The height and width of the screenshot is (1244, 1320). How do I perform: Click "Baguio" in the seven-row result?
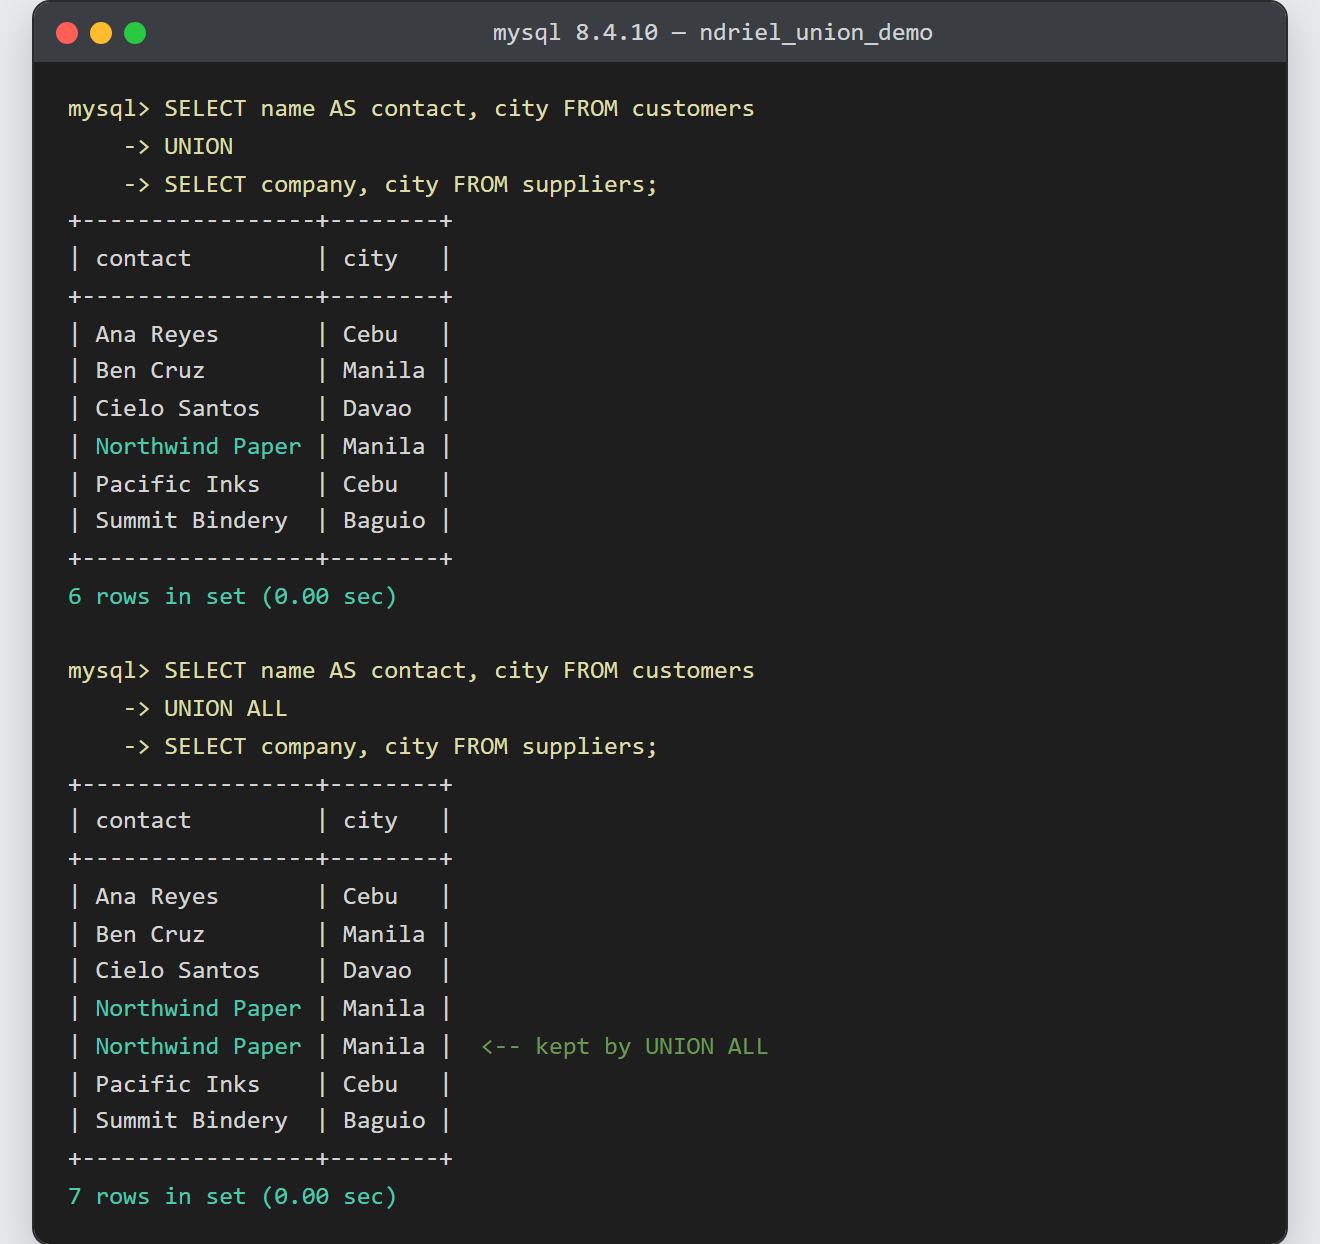pos(384,1121)
